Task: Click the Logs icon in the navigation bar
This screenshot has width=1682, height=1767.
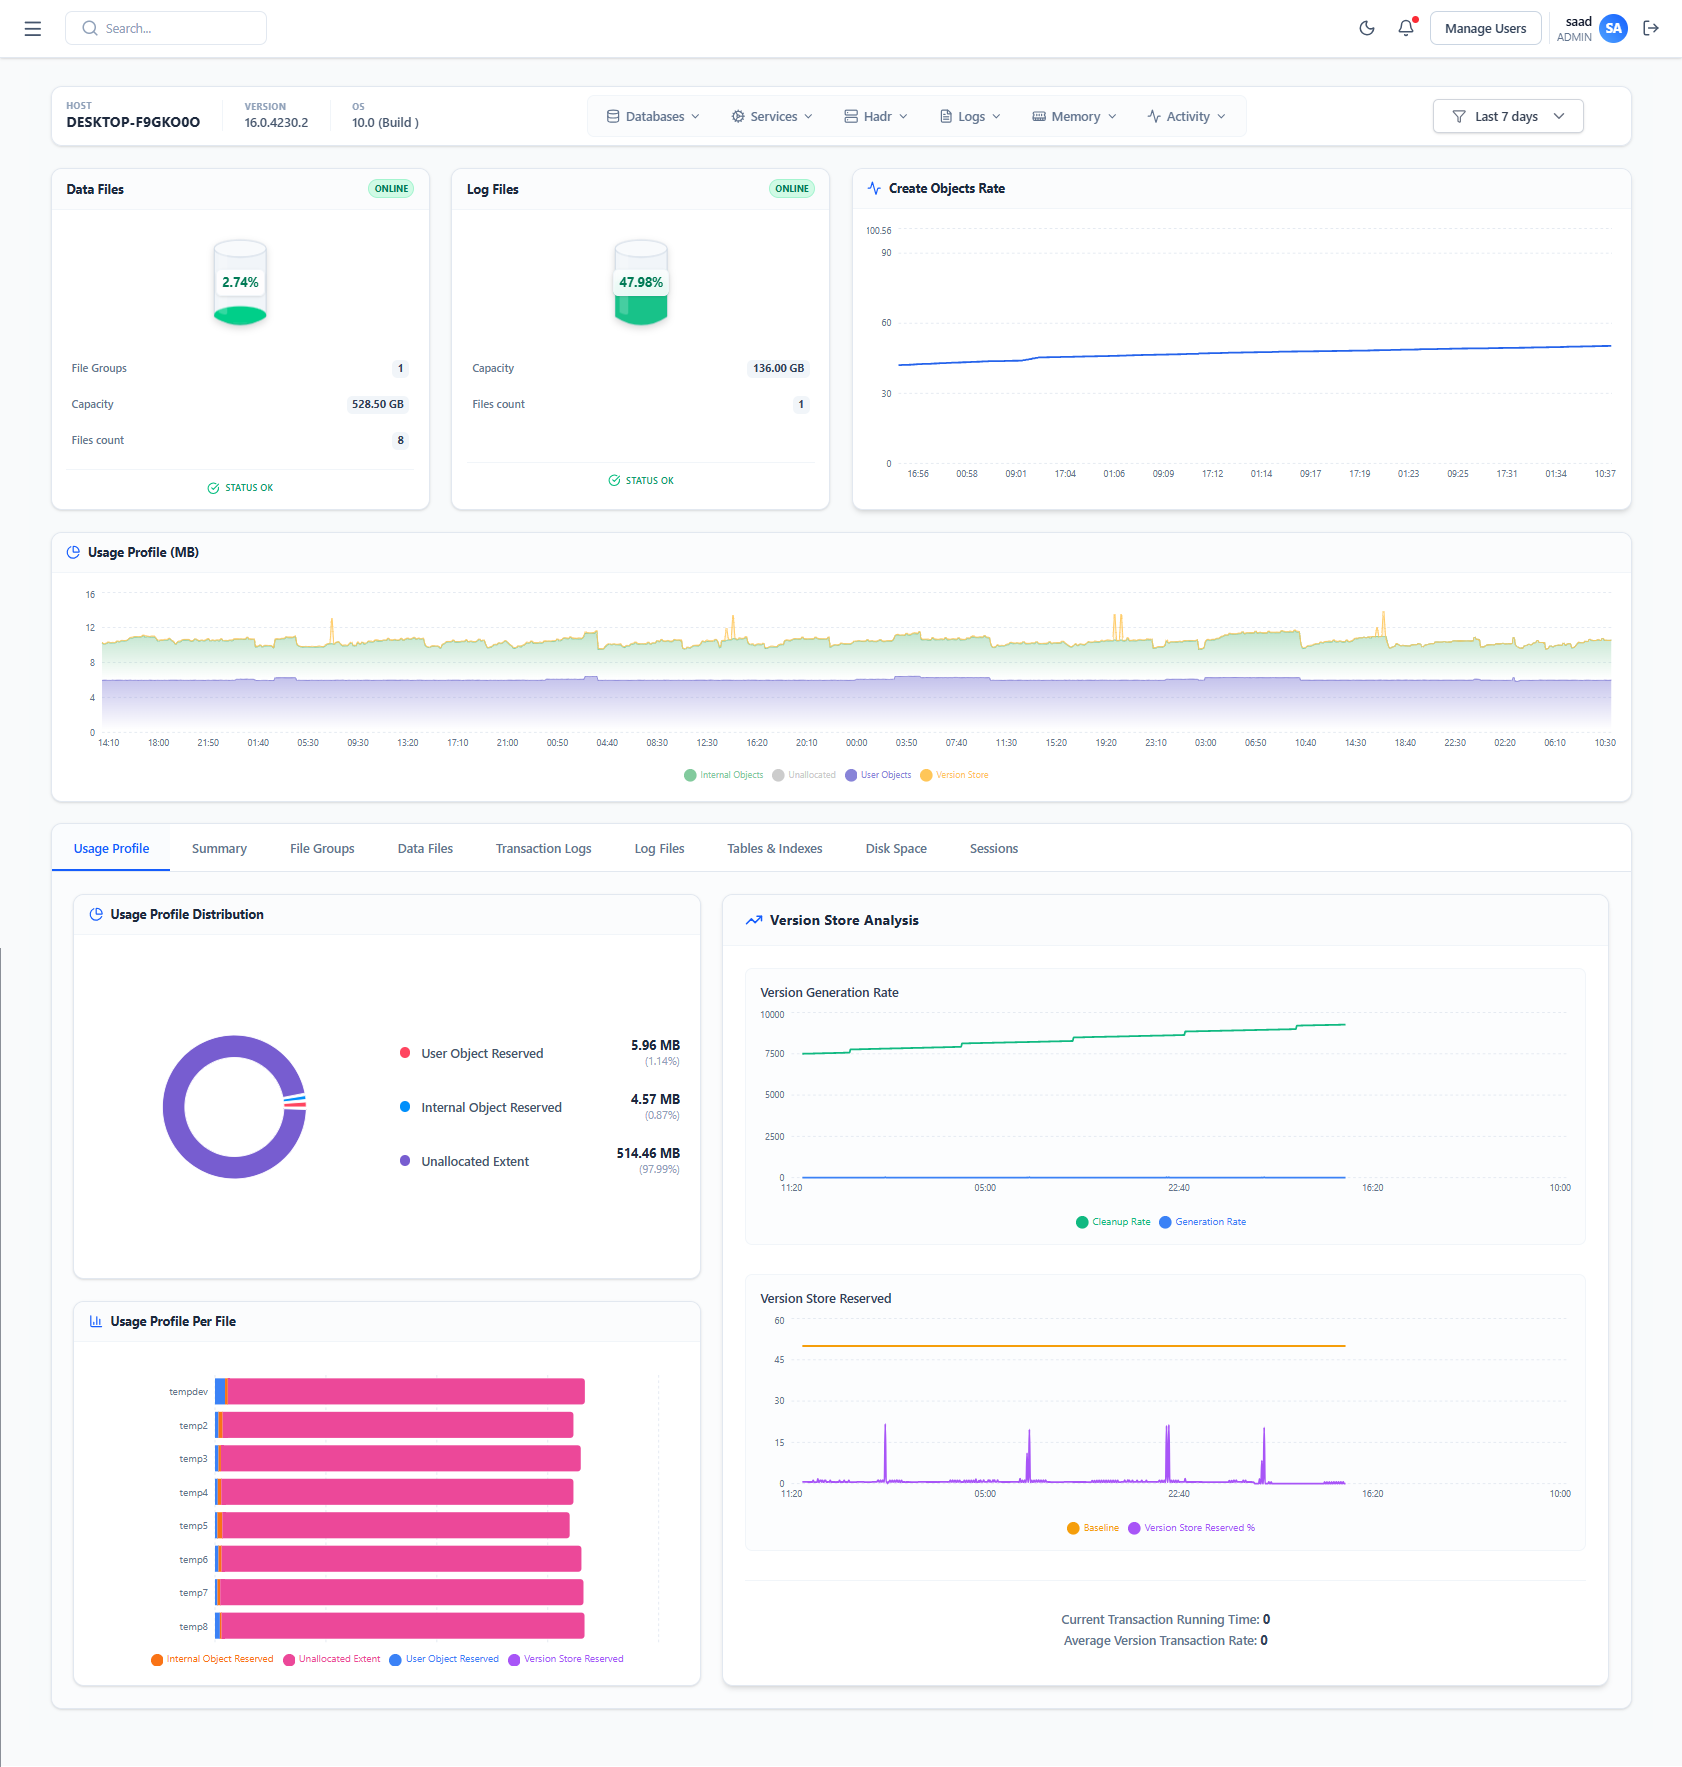Action: [x=944, y=116]
